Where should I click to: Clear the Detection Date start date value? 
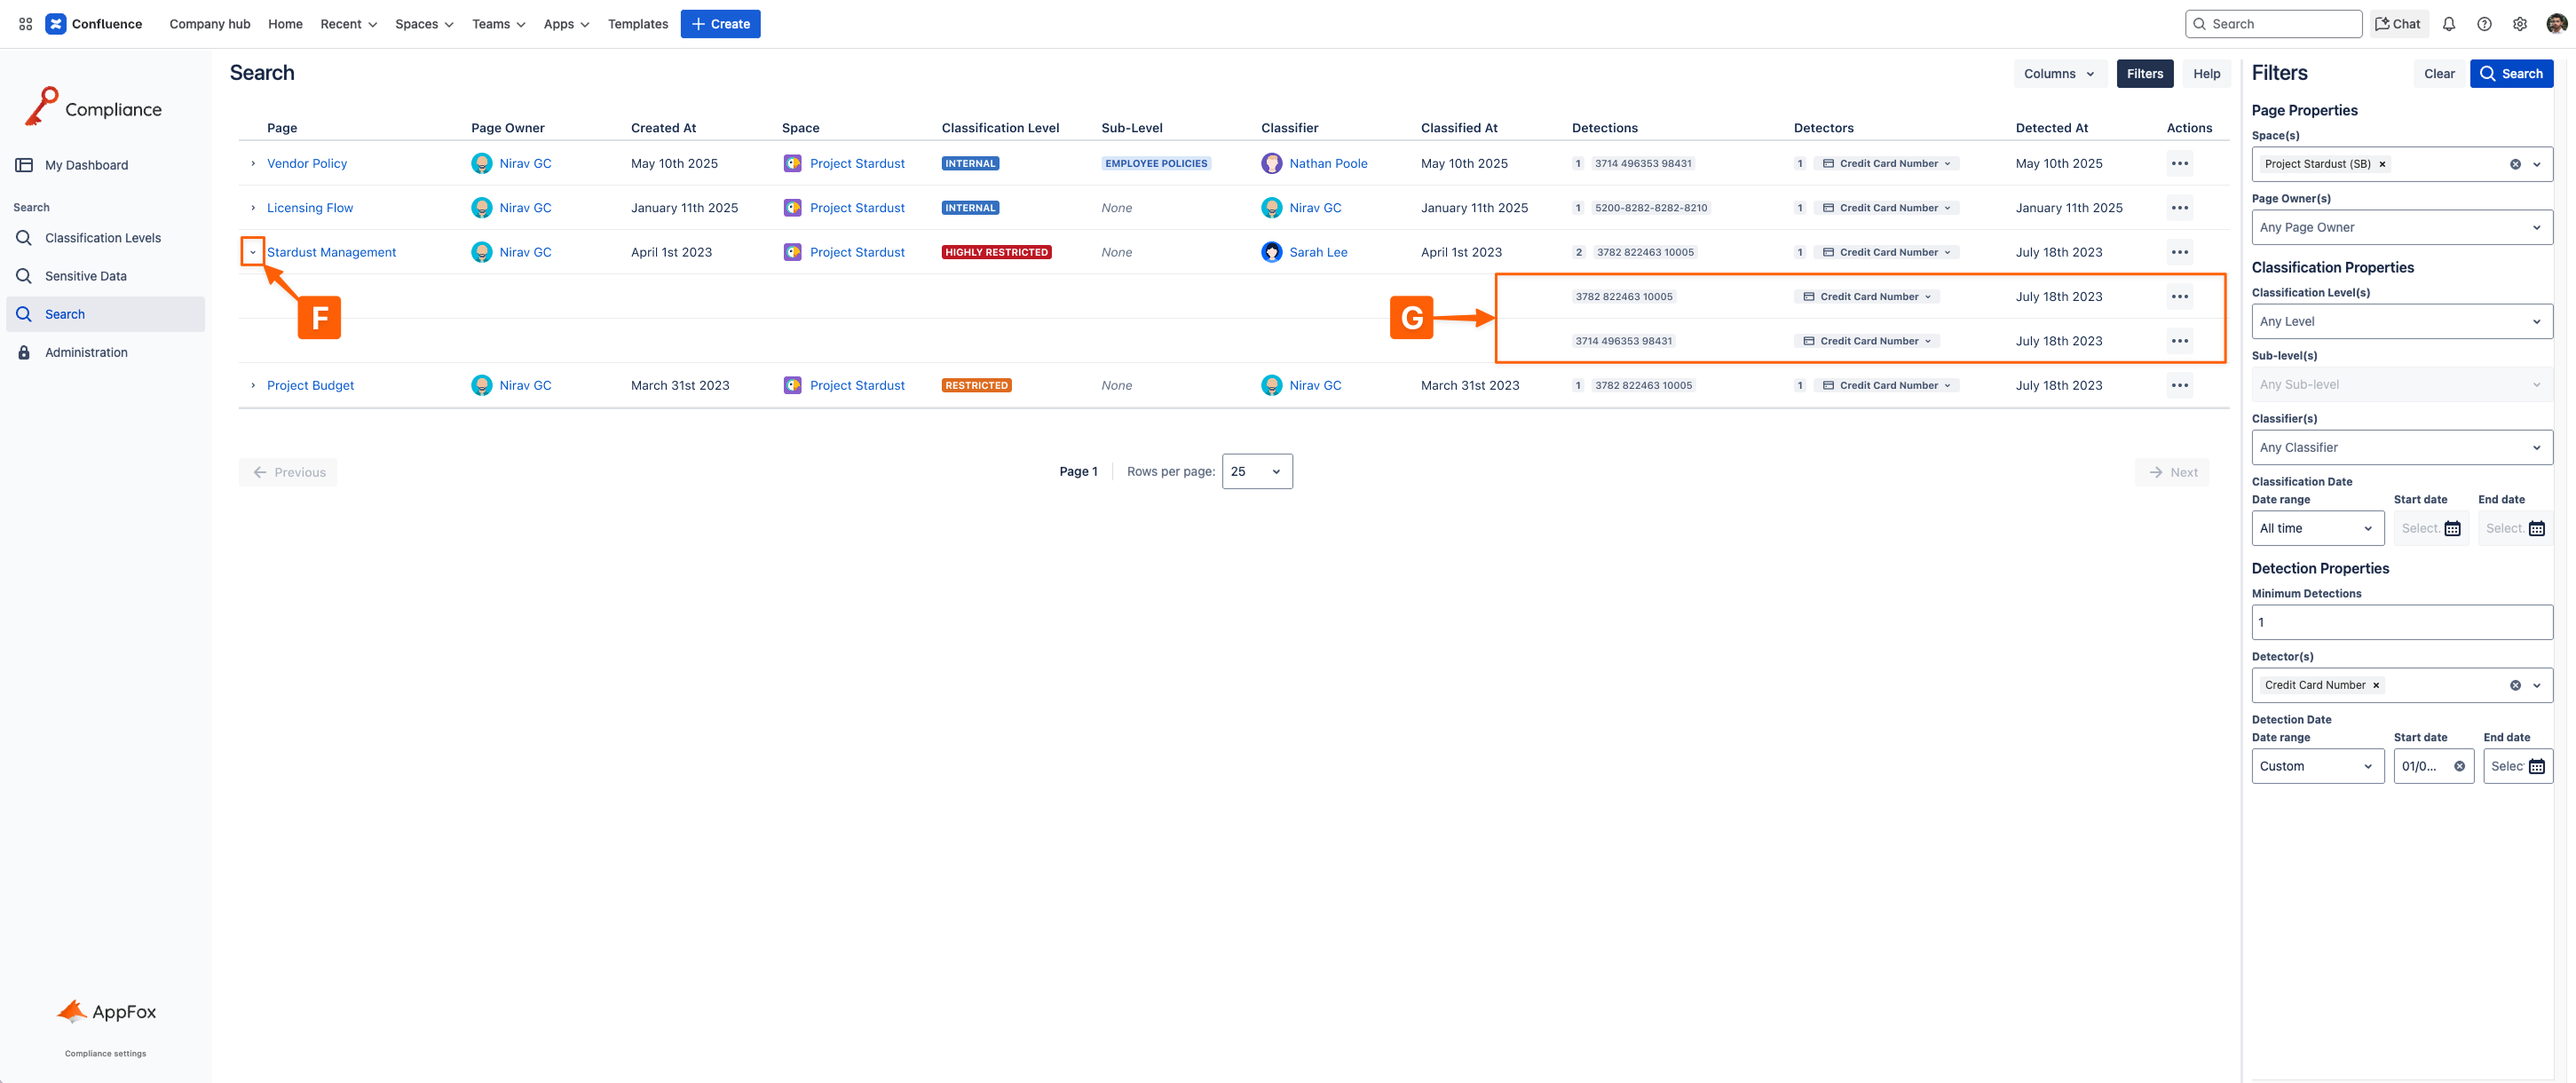click(2459, 766)
